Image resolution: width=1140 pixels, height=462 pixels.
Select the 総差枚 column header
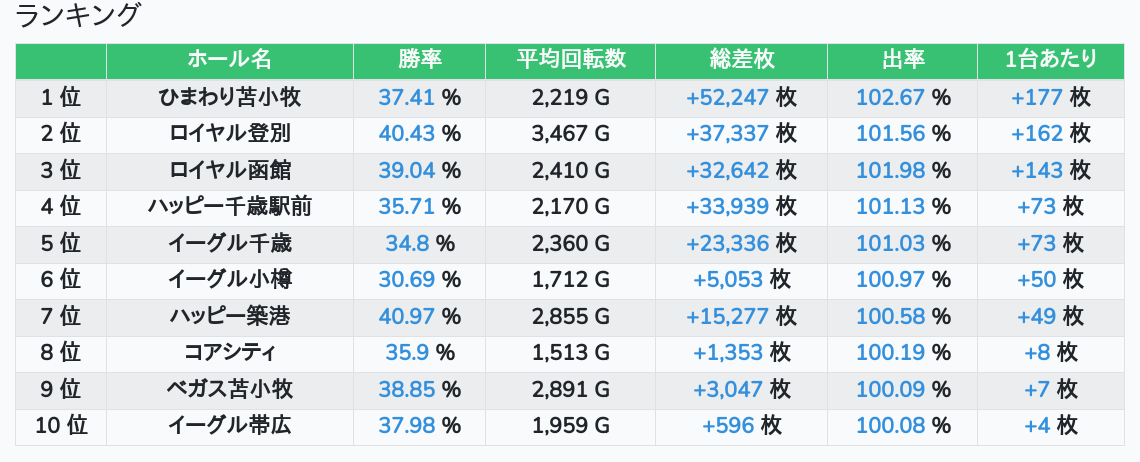(x=741, y=60)
